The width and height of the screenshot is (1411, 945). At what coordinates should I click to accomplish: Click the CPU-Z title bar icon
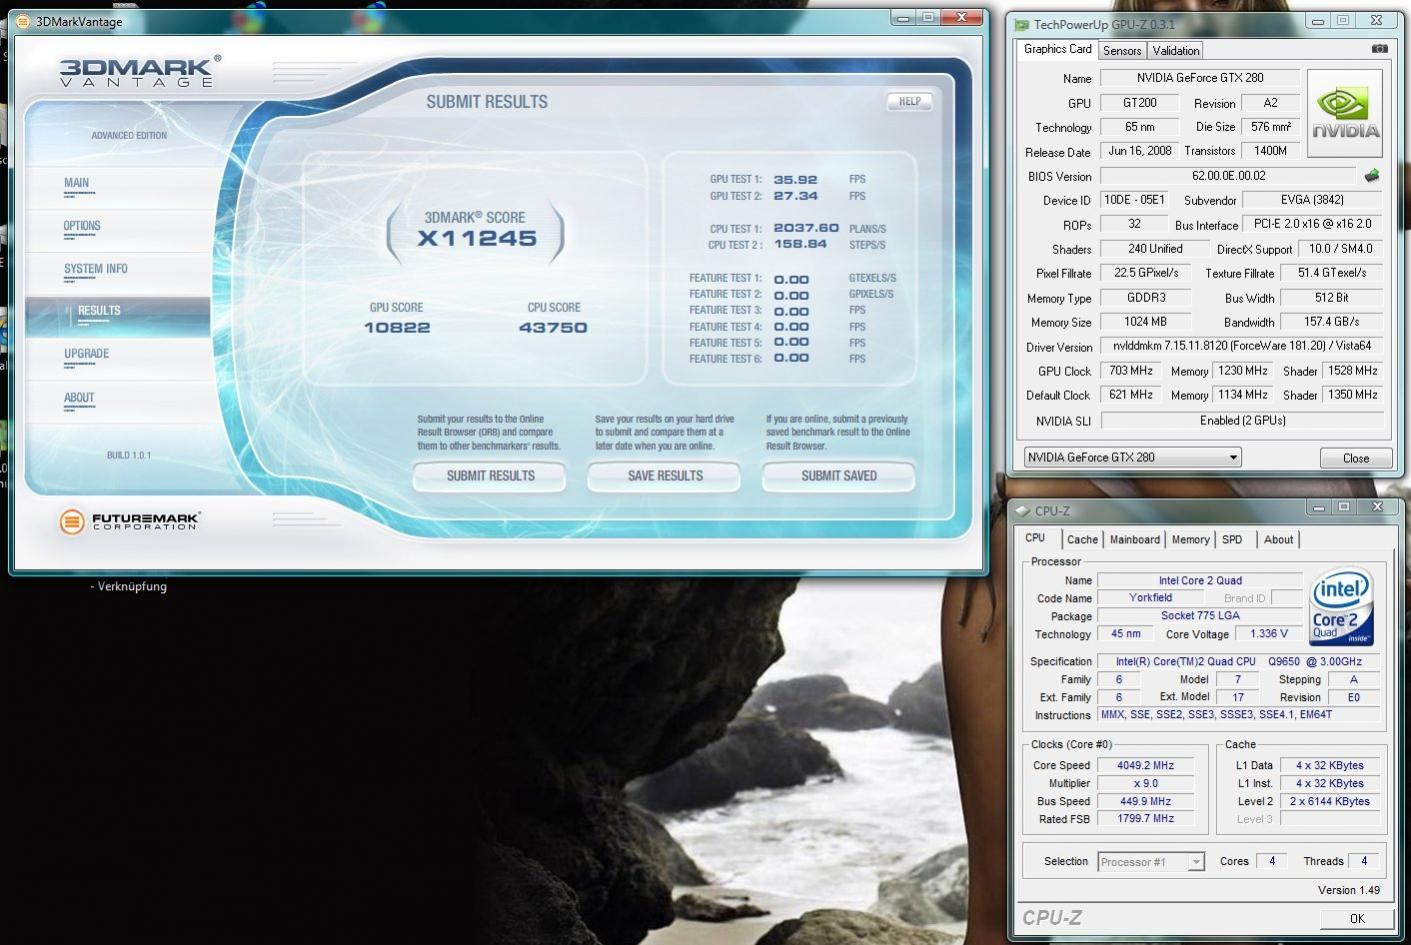pos(1022,510)
